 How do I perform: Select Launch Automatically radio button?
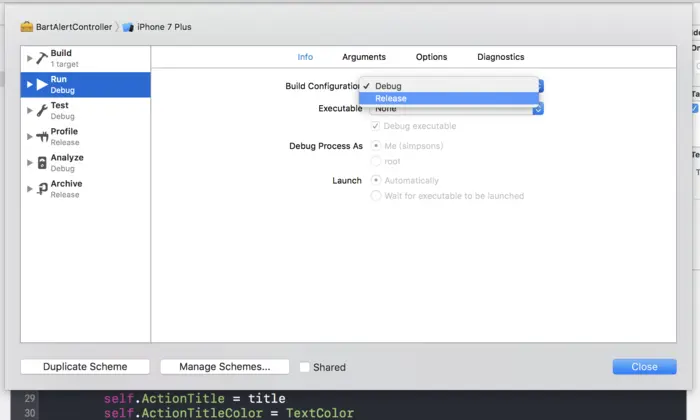[376, 180]
